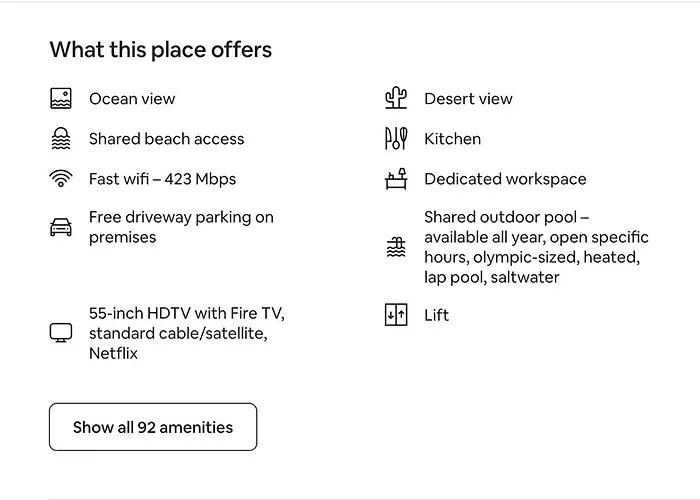700x500 pixels.
Task: Click the Shared outdoor pool icon
Action: point(396,247)
